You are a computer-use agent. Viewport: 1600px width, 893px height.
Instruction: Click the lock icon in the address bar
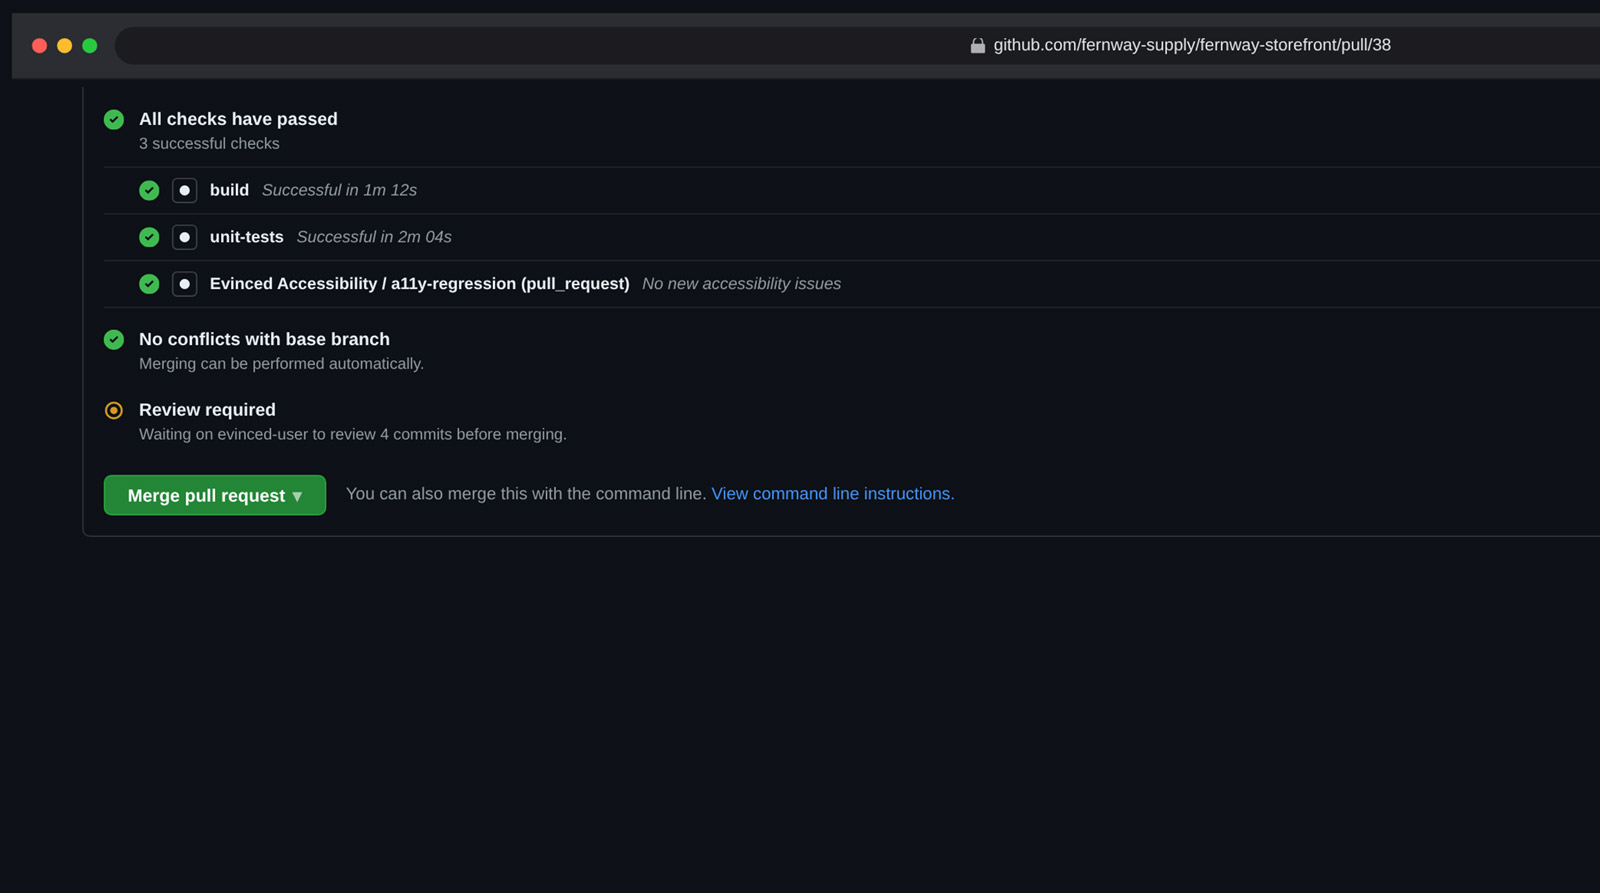point(978,45)
